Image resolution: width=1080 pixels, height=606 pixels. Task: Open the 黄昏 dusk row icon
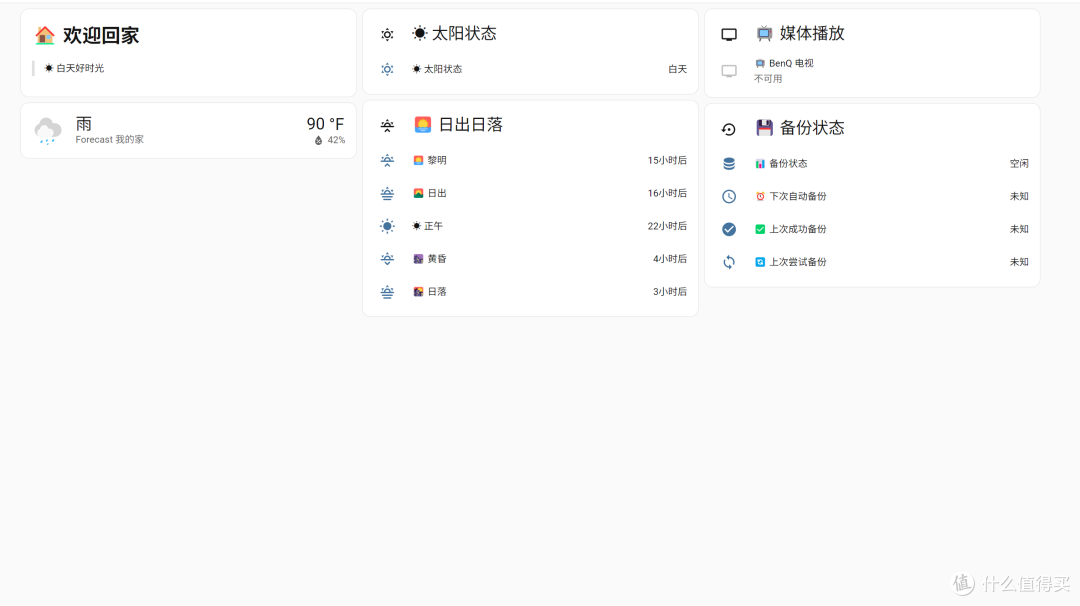point(387,259)
